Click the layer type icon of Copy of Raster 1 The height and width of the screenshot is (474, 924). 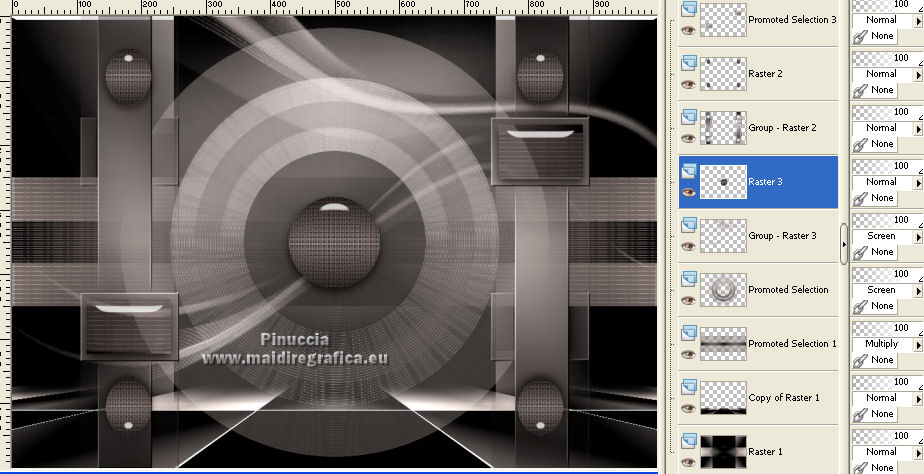pos(688,387)
